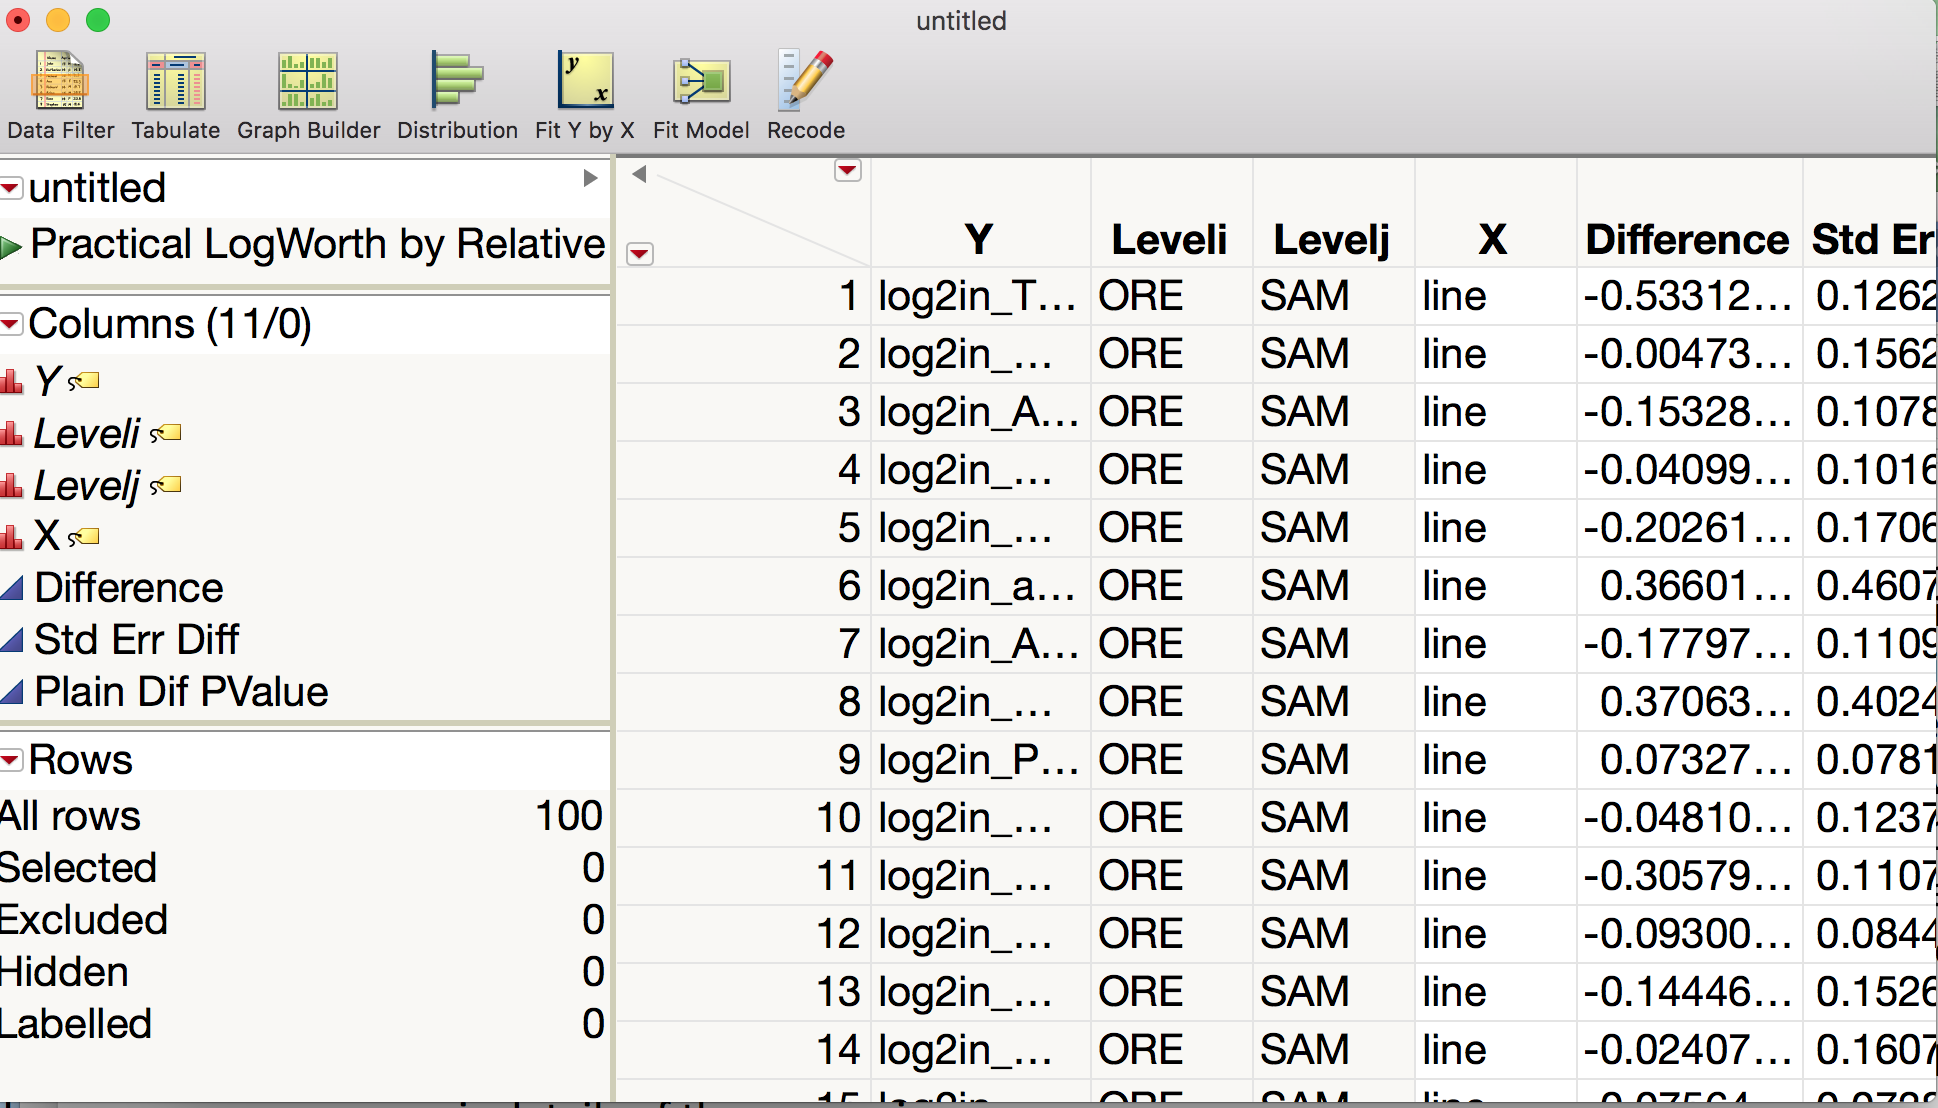Open the rows dropdown in the grid corner
The image size is (1938, 1108).
639,255
